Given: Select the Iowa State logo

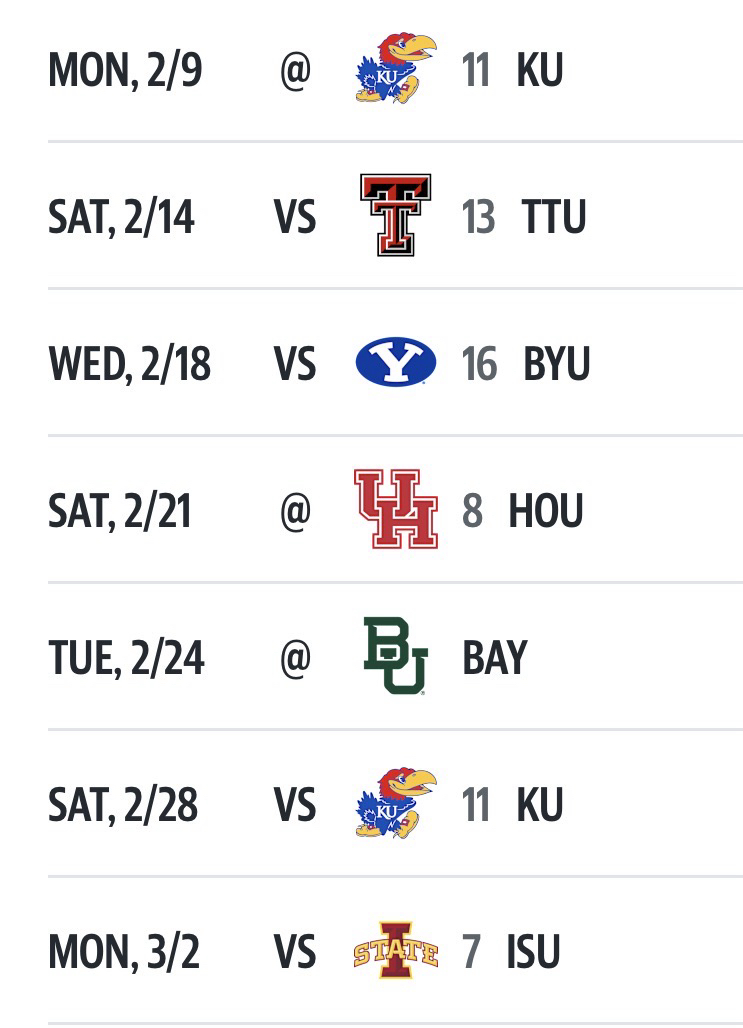Looking at the screenshot, I should (396, 950).
